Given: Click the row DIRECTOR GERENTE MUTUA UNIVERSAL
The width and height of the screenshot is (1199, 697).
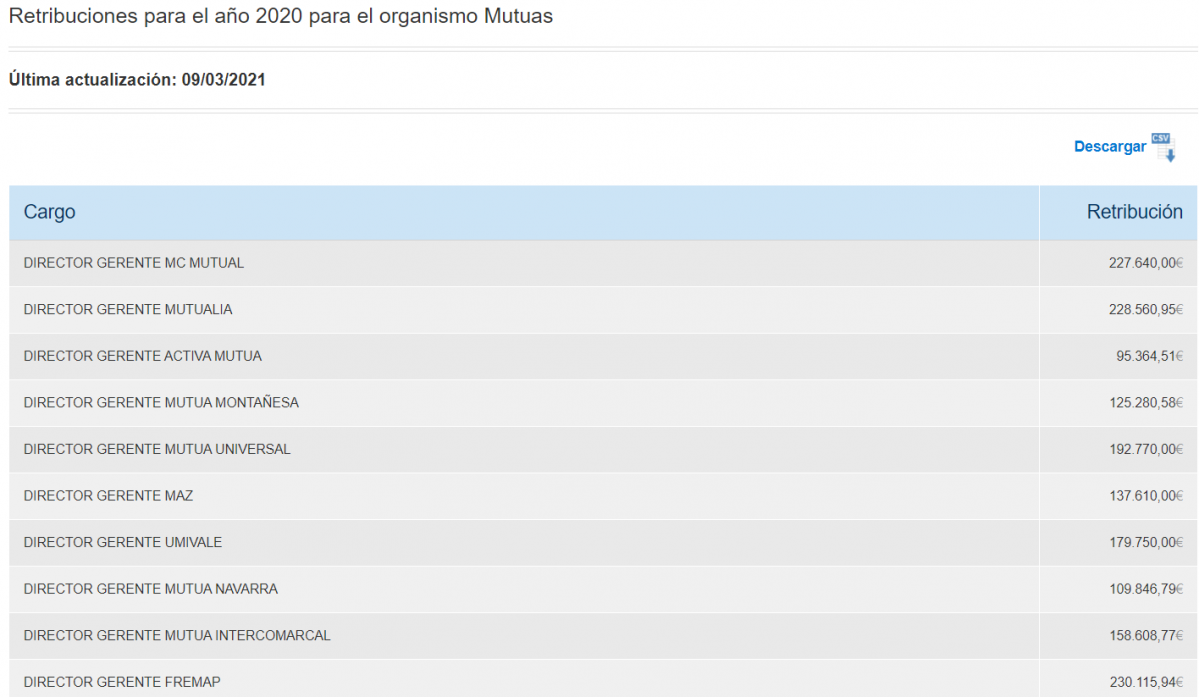Looking at the screenshot, I should click(603, 449).
